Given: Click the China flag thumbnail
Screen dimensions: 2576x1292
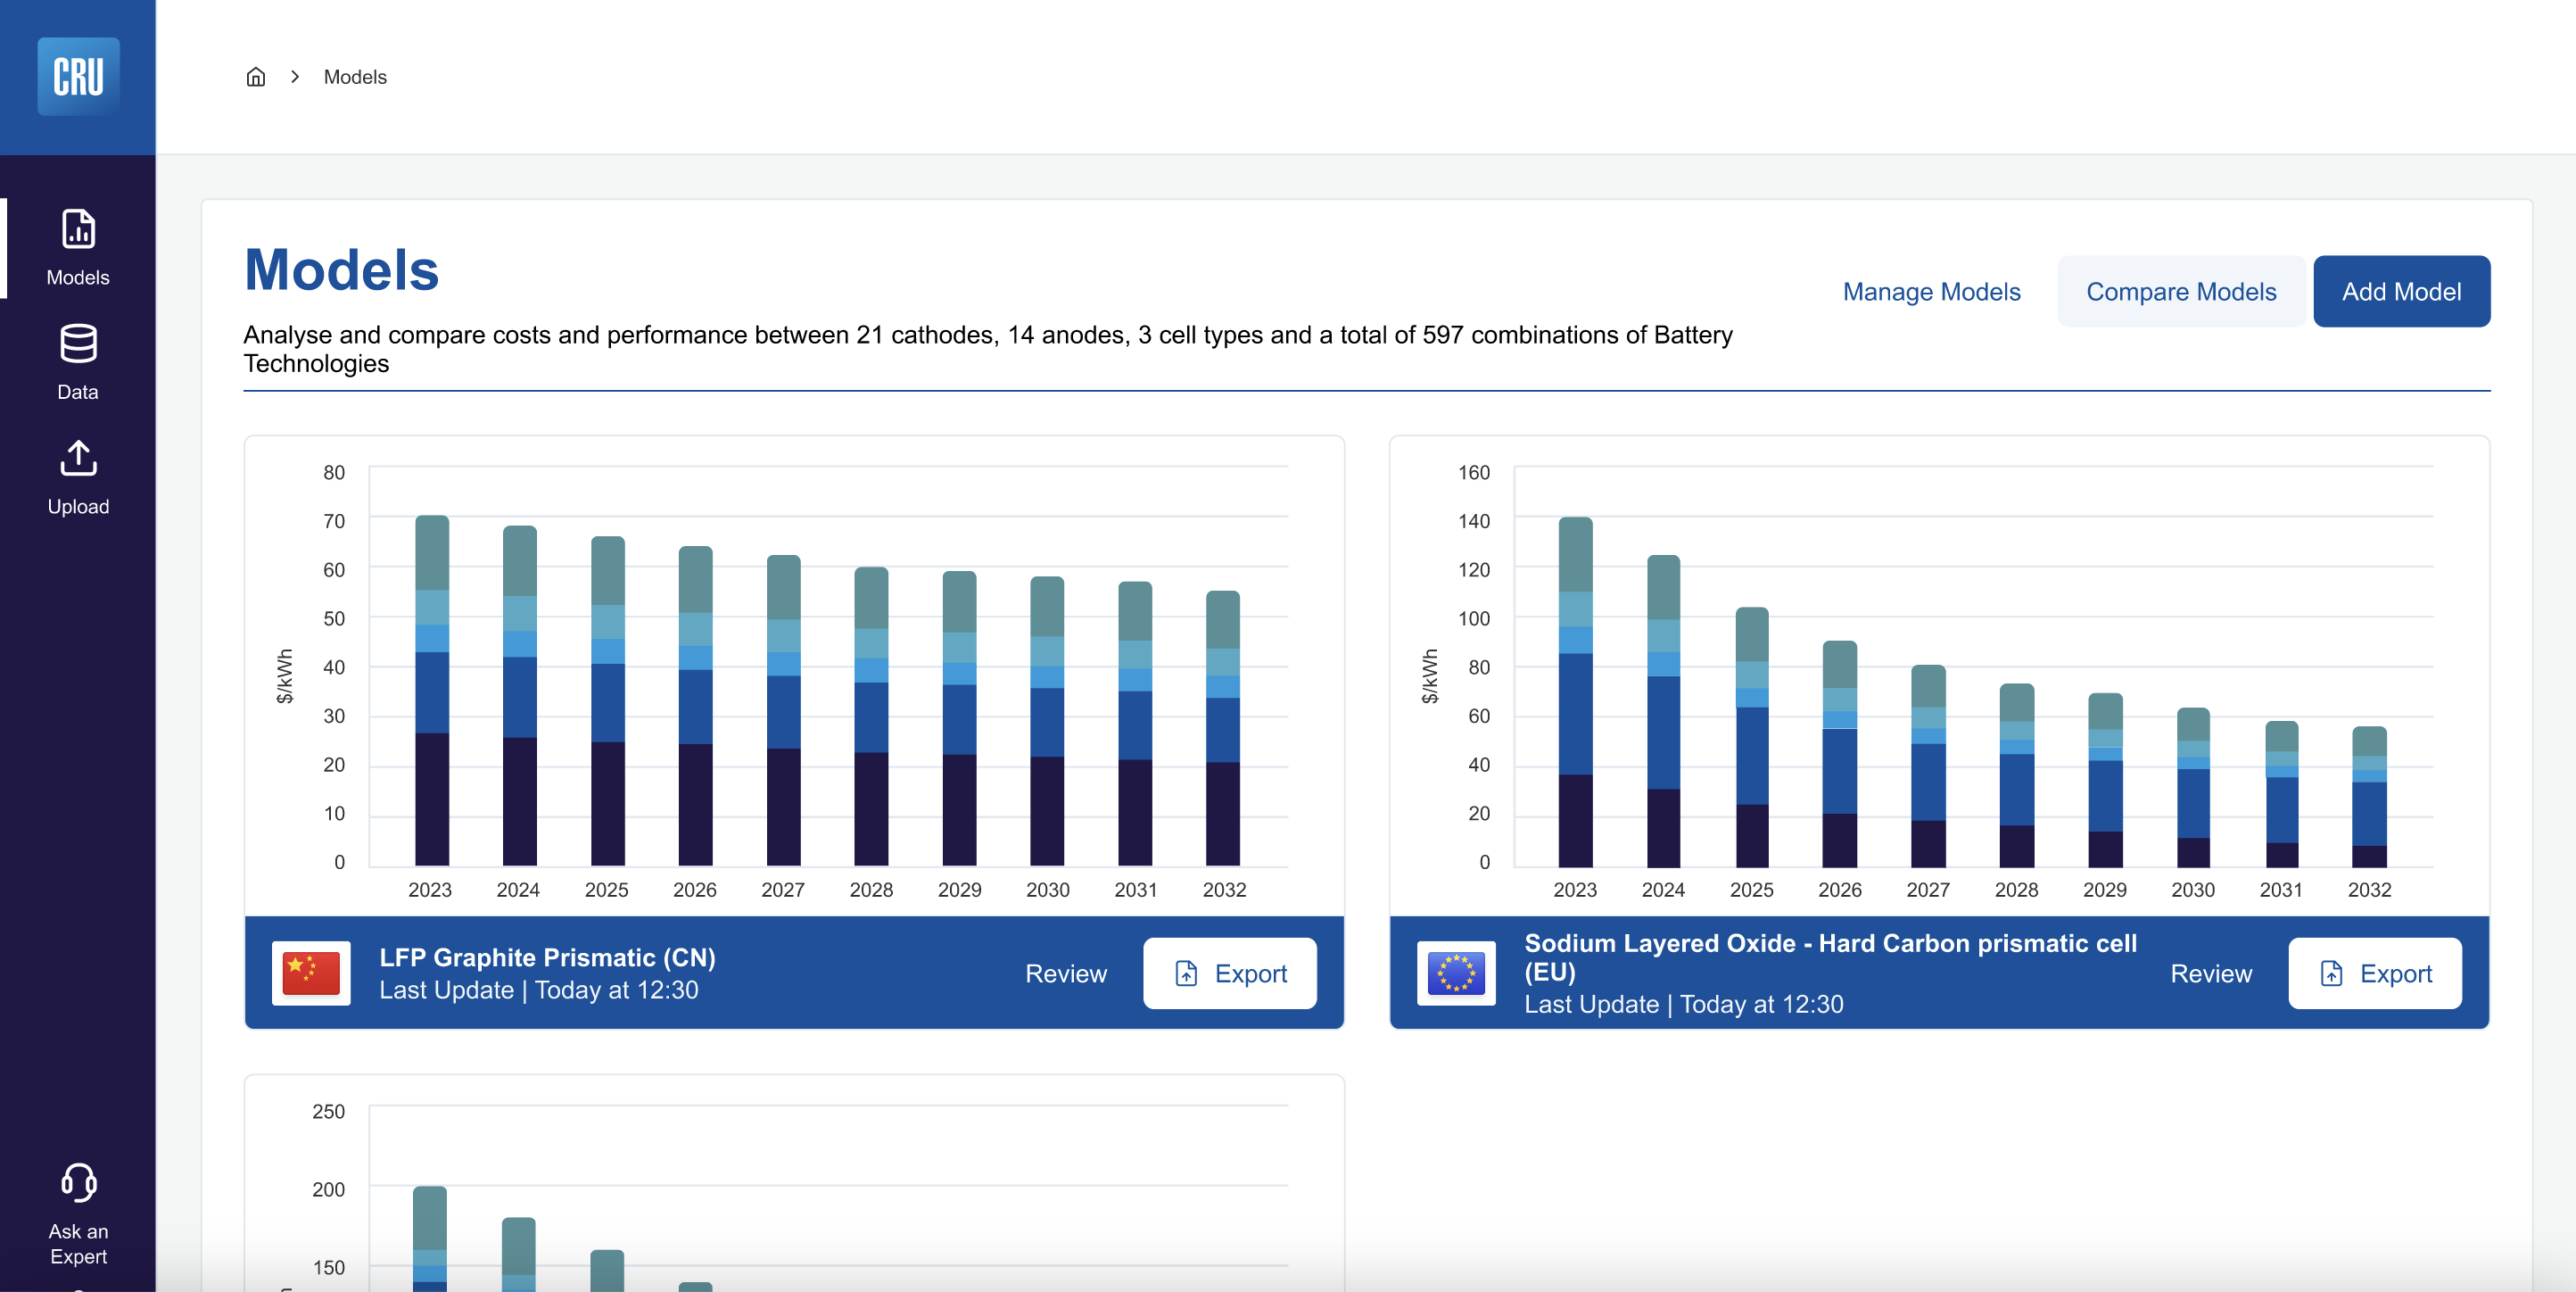Looking at the screenshot, I should click(x=311, y=972).
